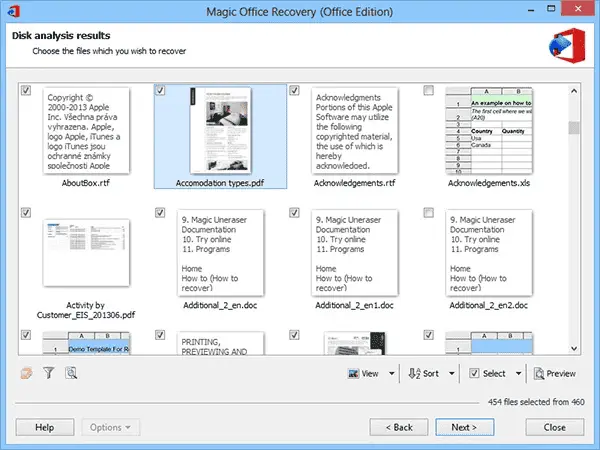The height and width of the screenshot is (450, 600).
Task: Minimize the Magic Office Recovery window
Action: click(x=531, y=11)
